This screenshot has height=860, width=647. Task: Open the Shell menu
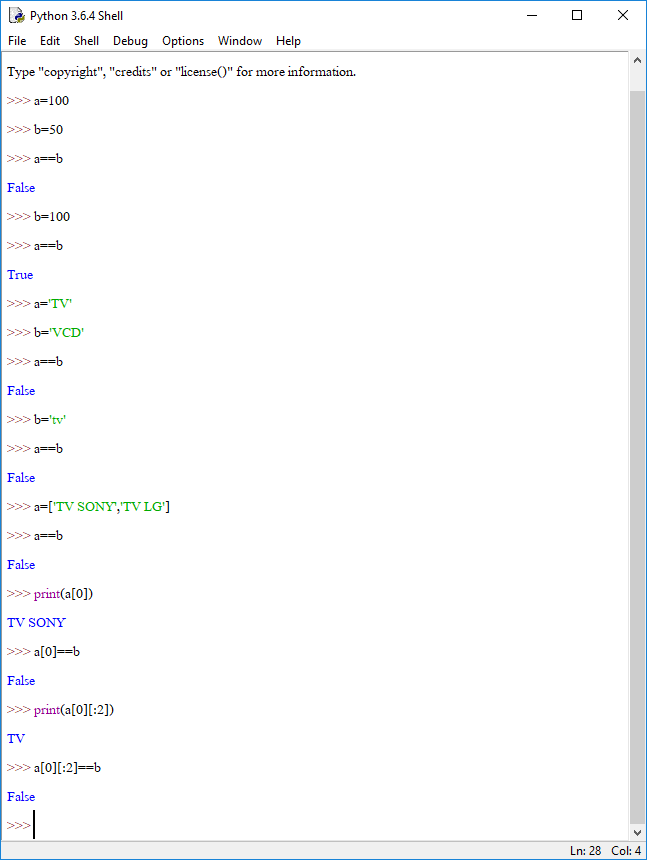coord(87,41)
